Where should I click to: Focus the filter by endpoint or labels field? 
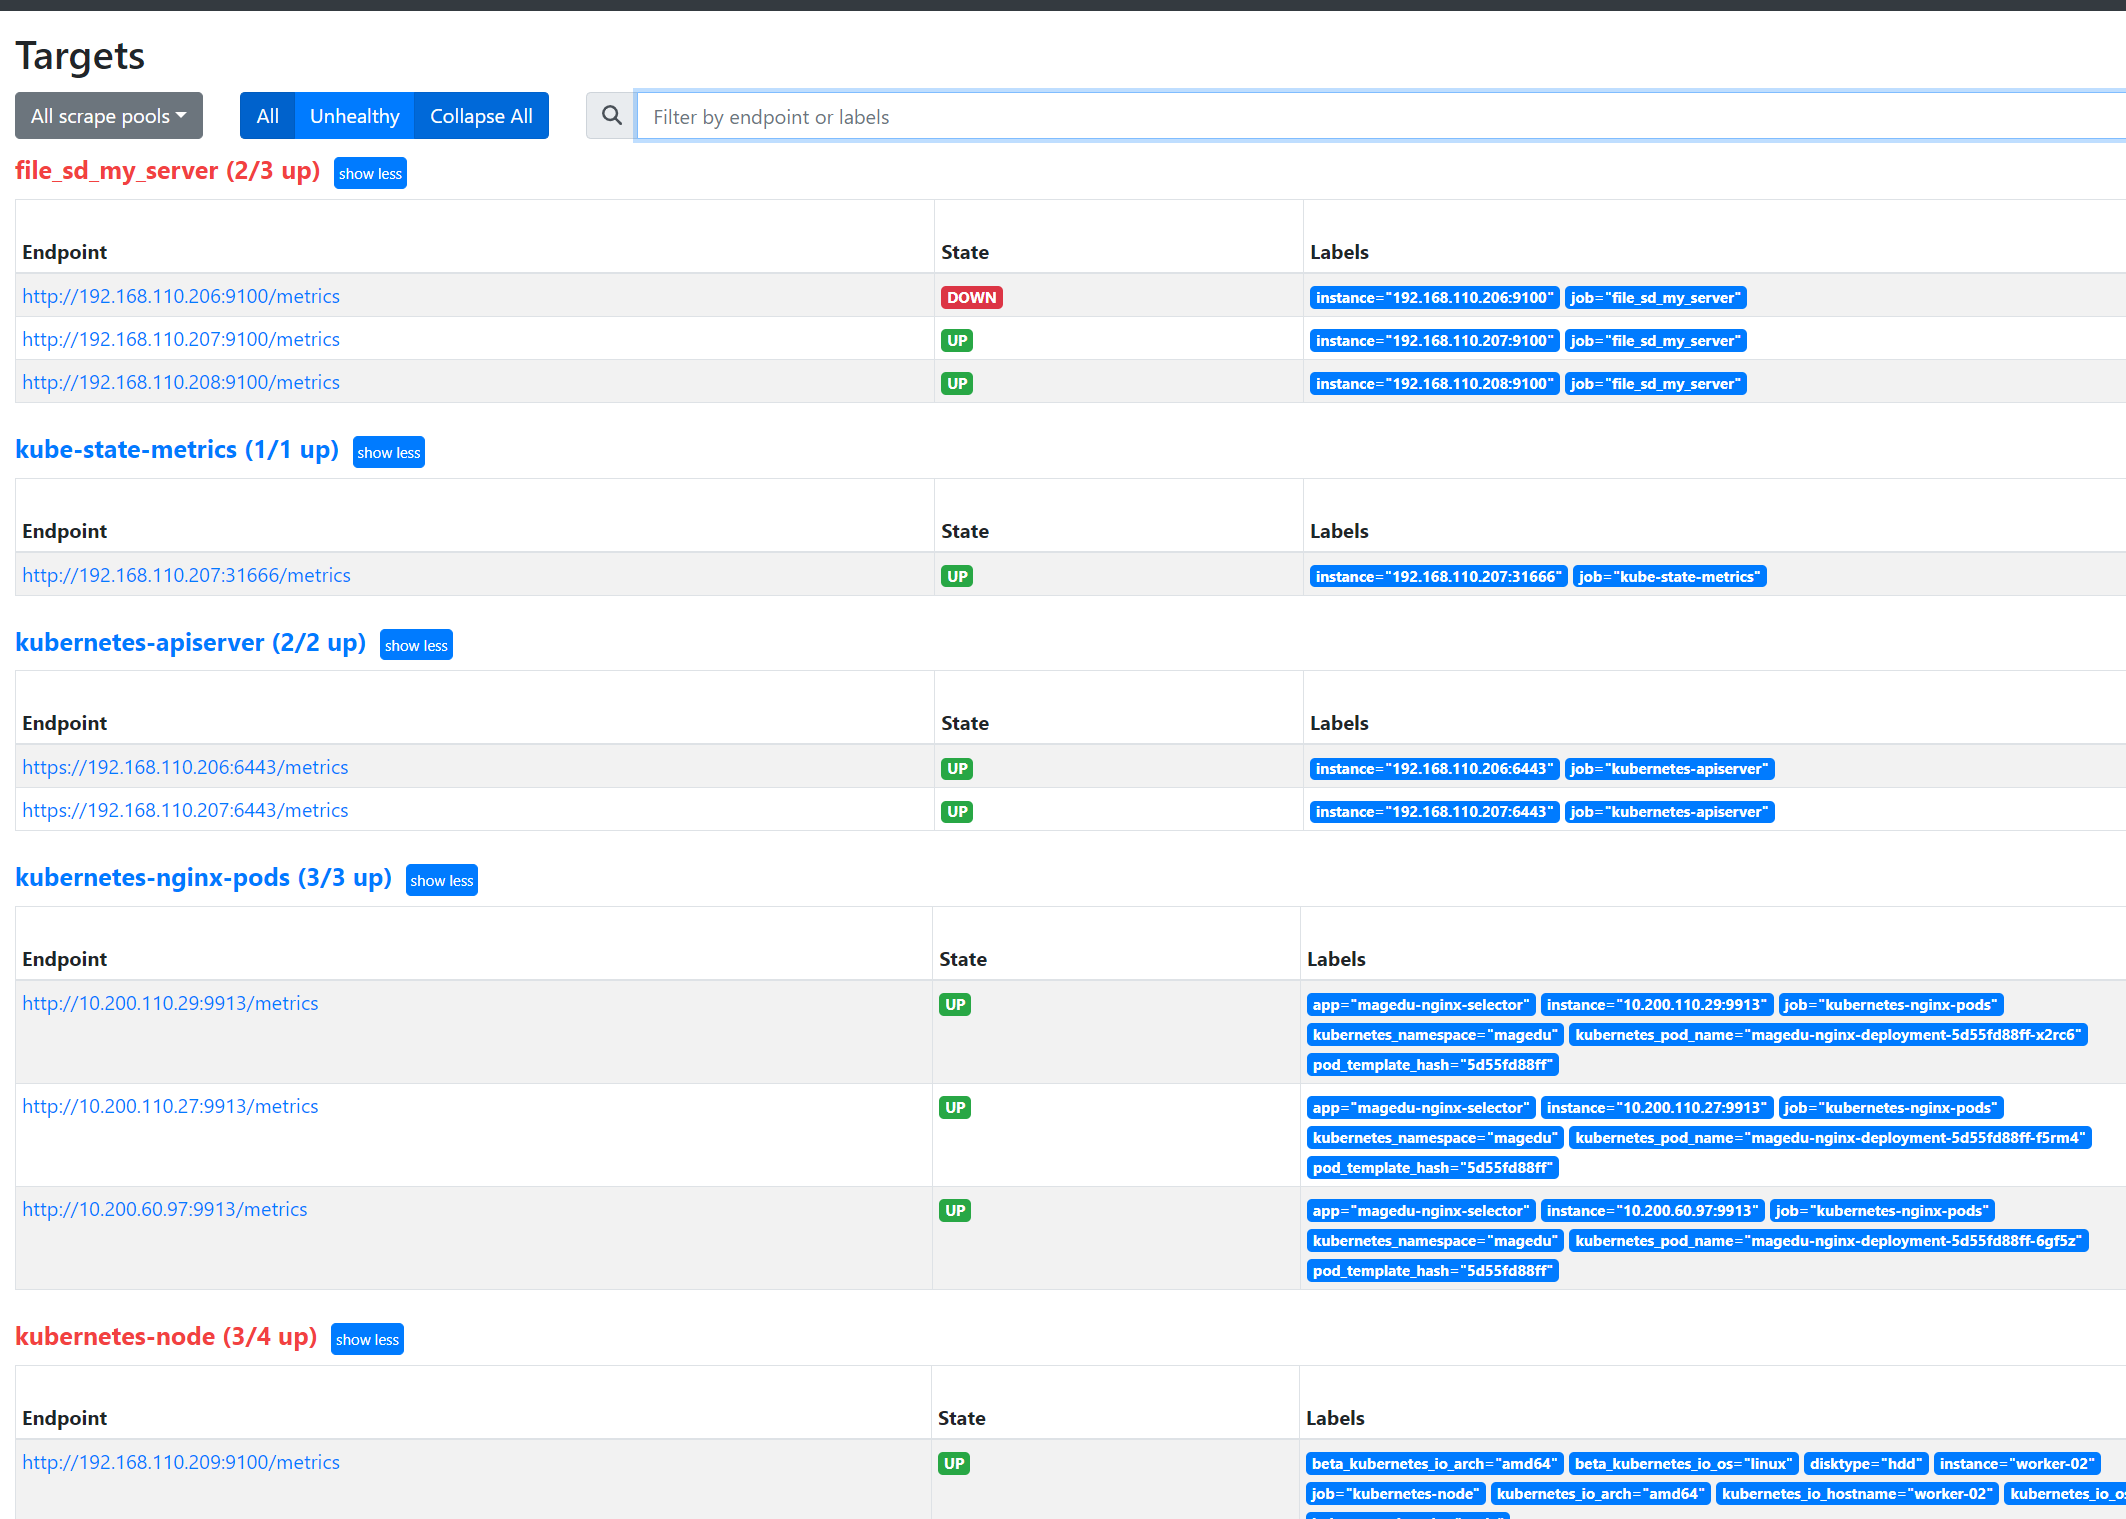(x=1380, y=117)
